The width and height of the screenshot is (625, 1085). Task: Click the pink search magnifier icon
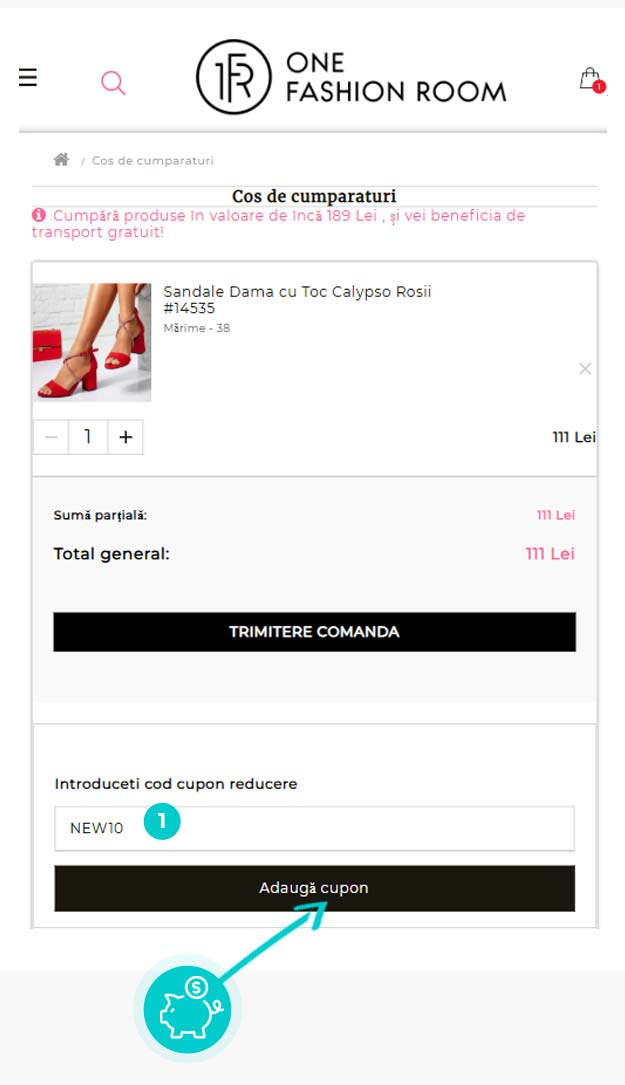point(113,83)
